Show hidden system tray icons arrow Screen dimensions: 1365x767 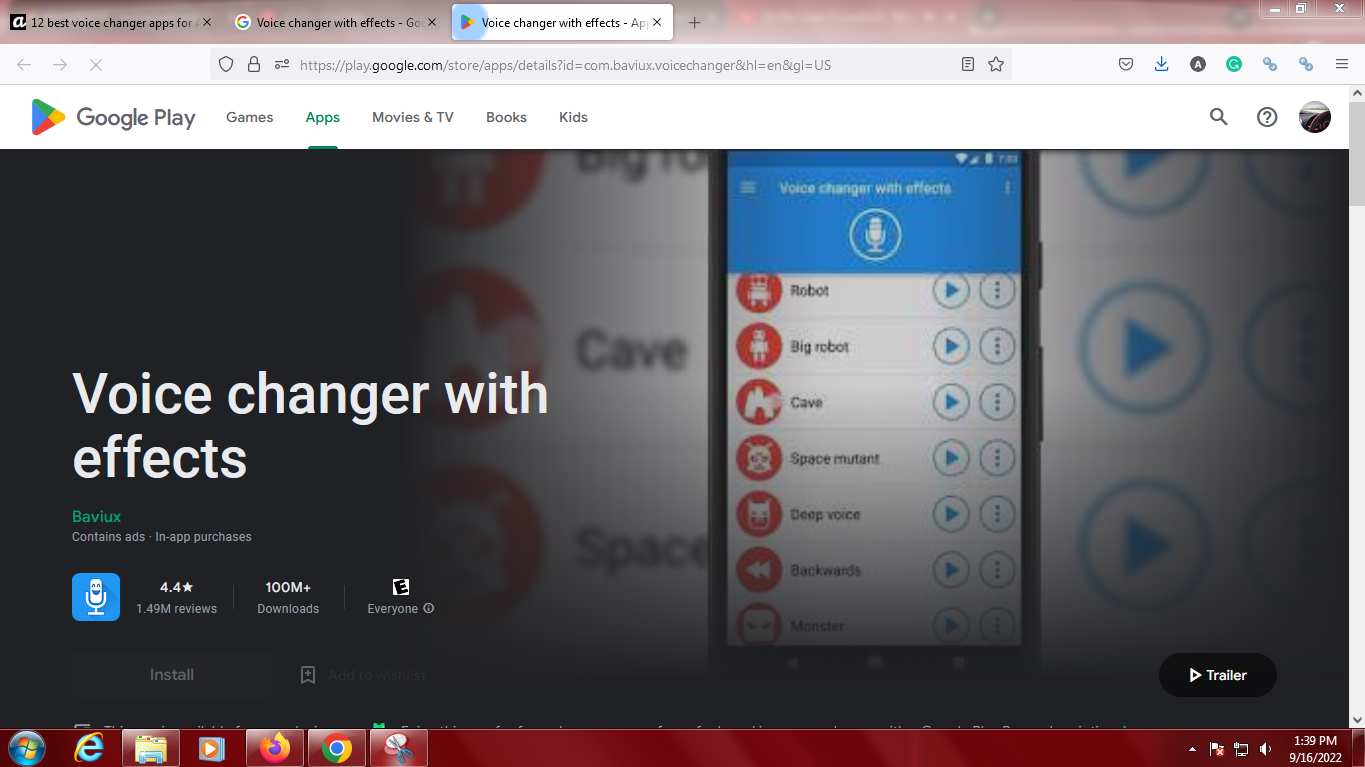(x=1192, y=749)
